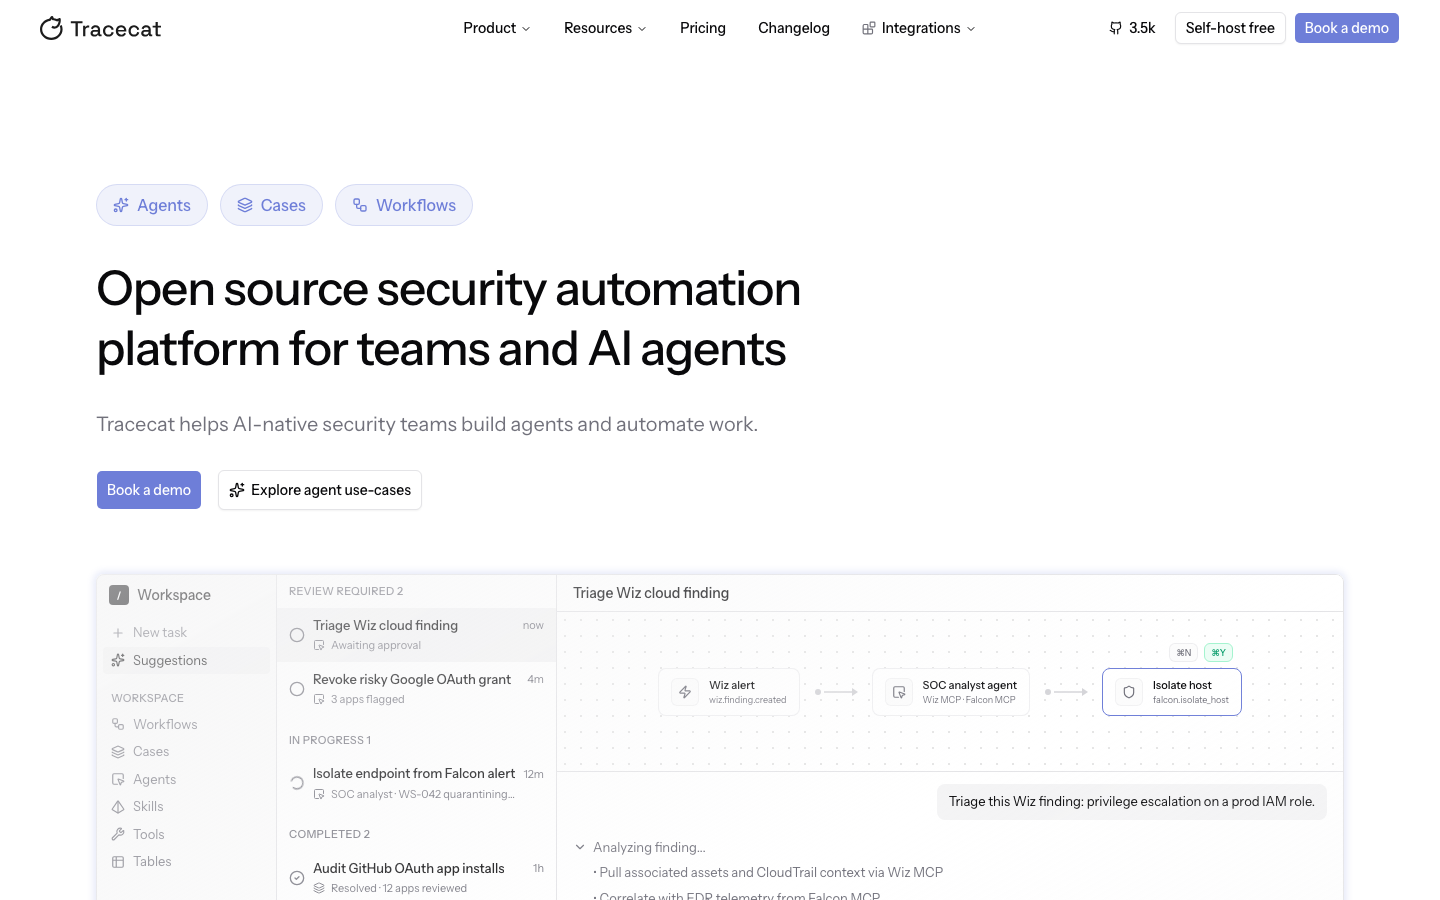Screen dimensions: 1440x900
Task: Click the Triage Wiz cloud finding panel title
Action: pyautogui.click(x=651, y=593)
